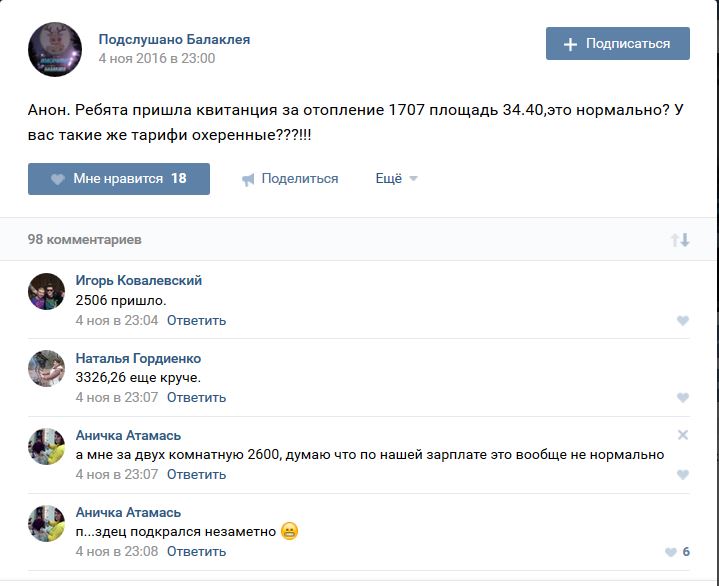Open post timestamp 4 ноя 2016 в 23:00
Image resolution: width=719 pixels, height=586 pixels.
coord(156,59)
